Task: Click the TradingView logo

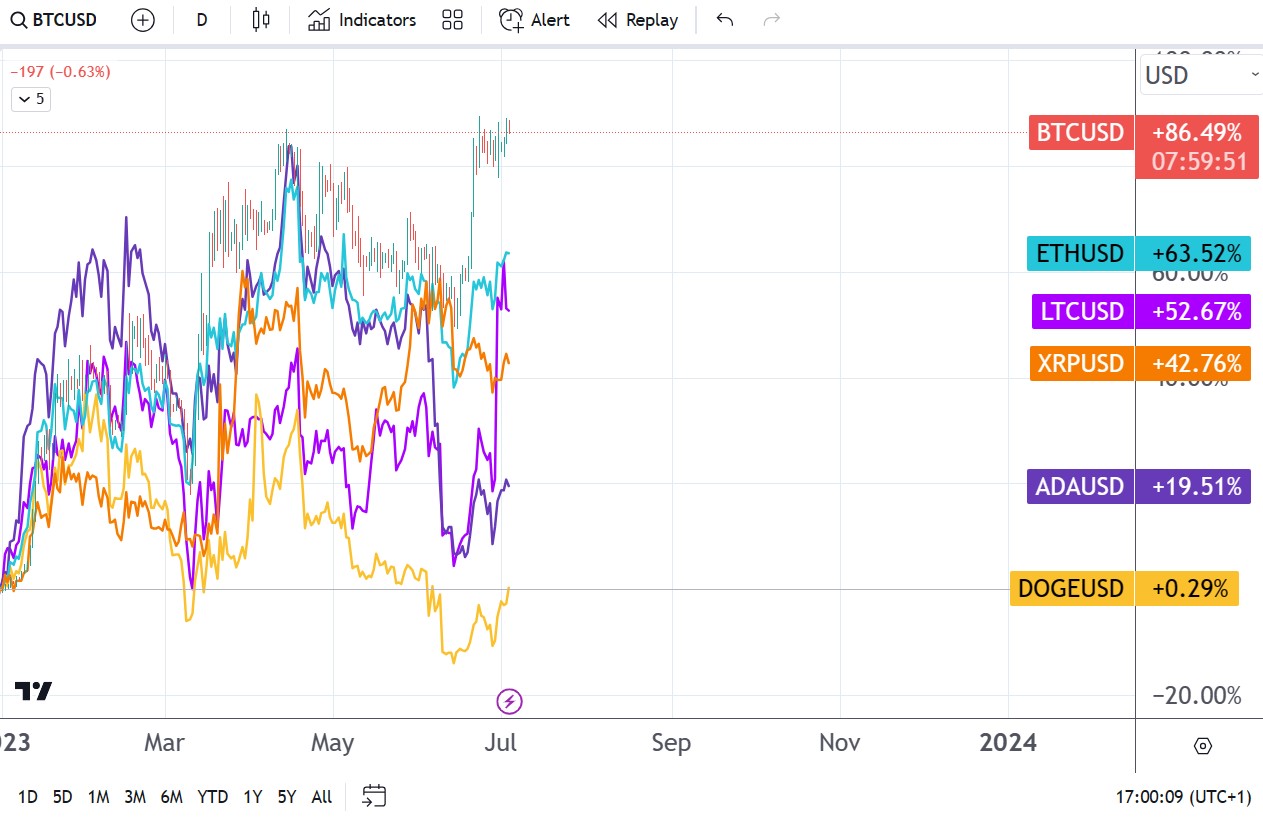Action: click(x=33, y=691)
